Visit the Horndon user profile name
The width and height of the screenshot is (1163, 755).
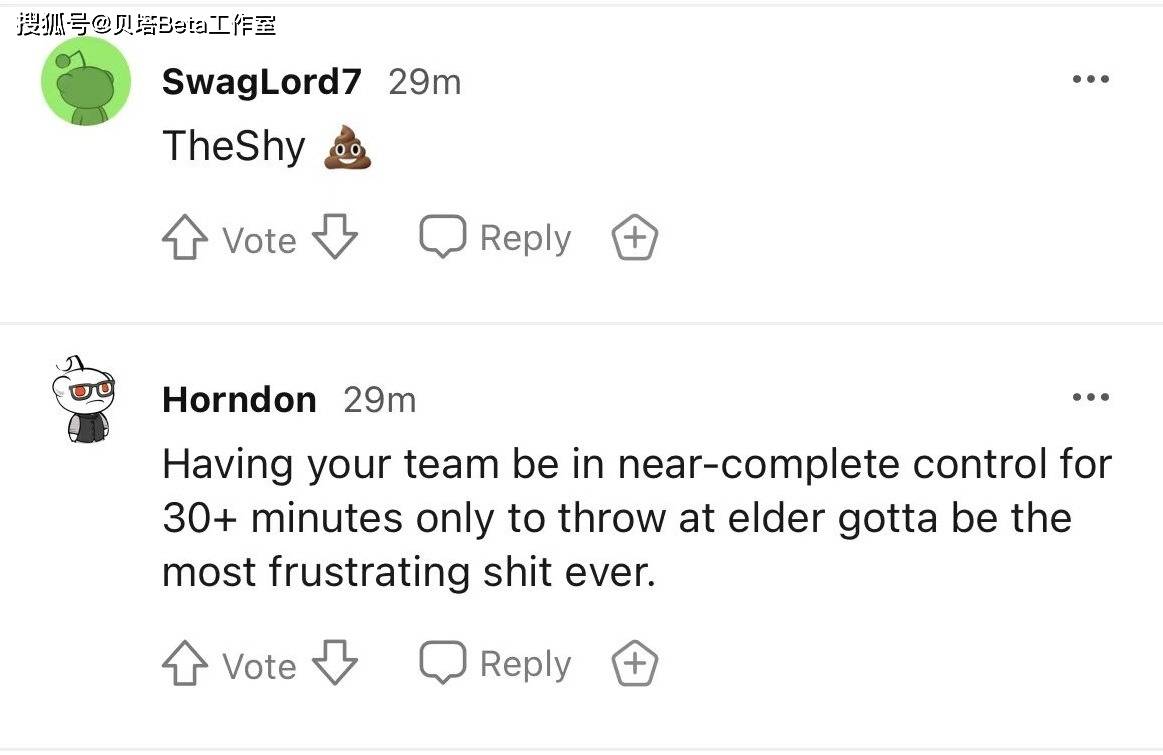[240, 400]
